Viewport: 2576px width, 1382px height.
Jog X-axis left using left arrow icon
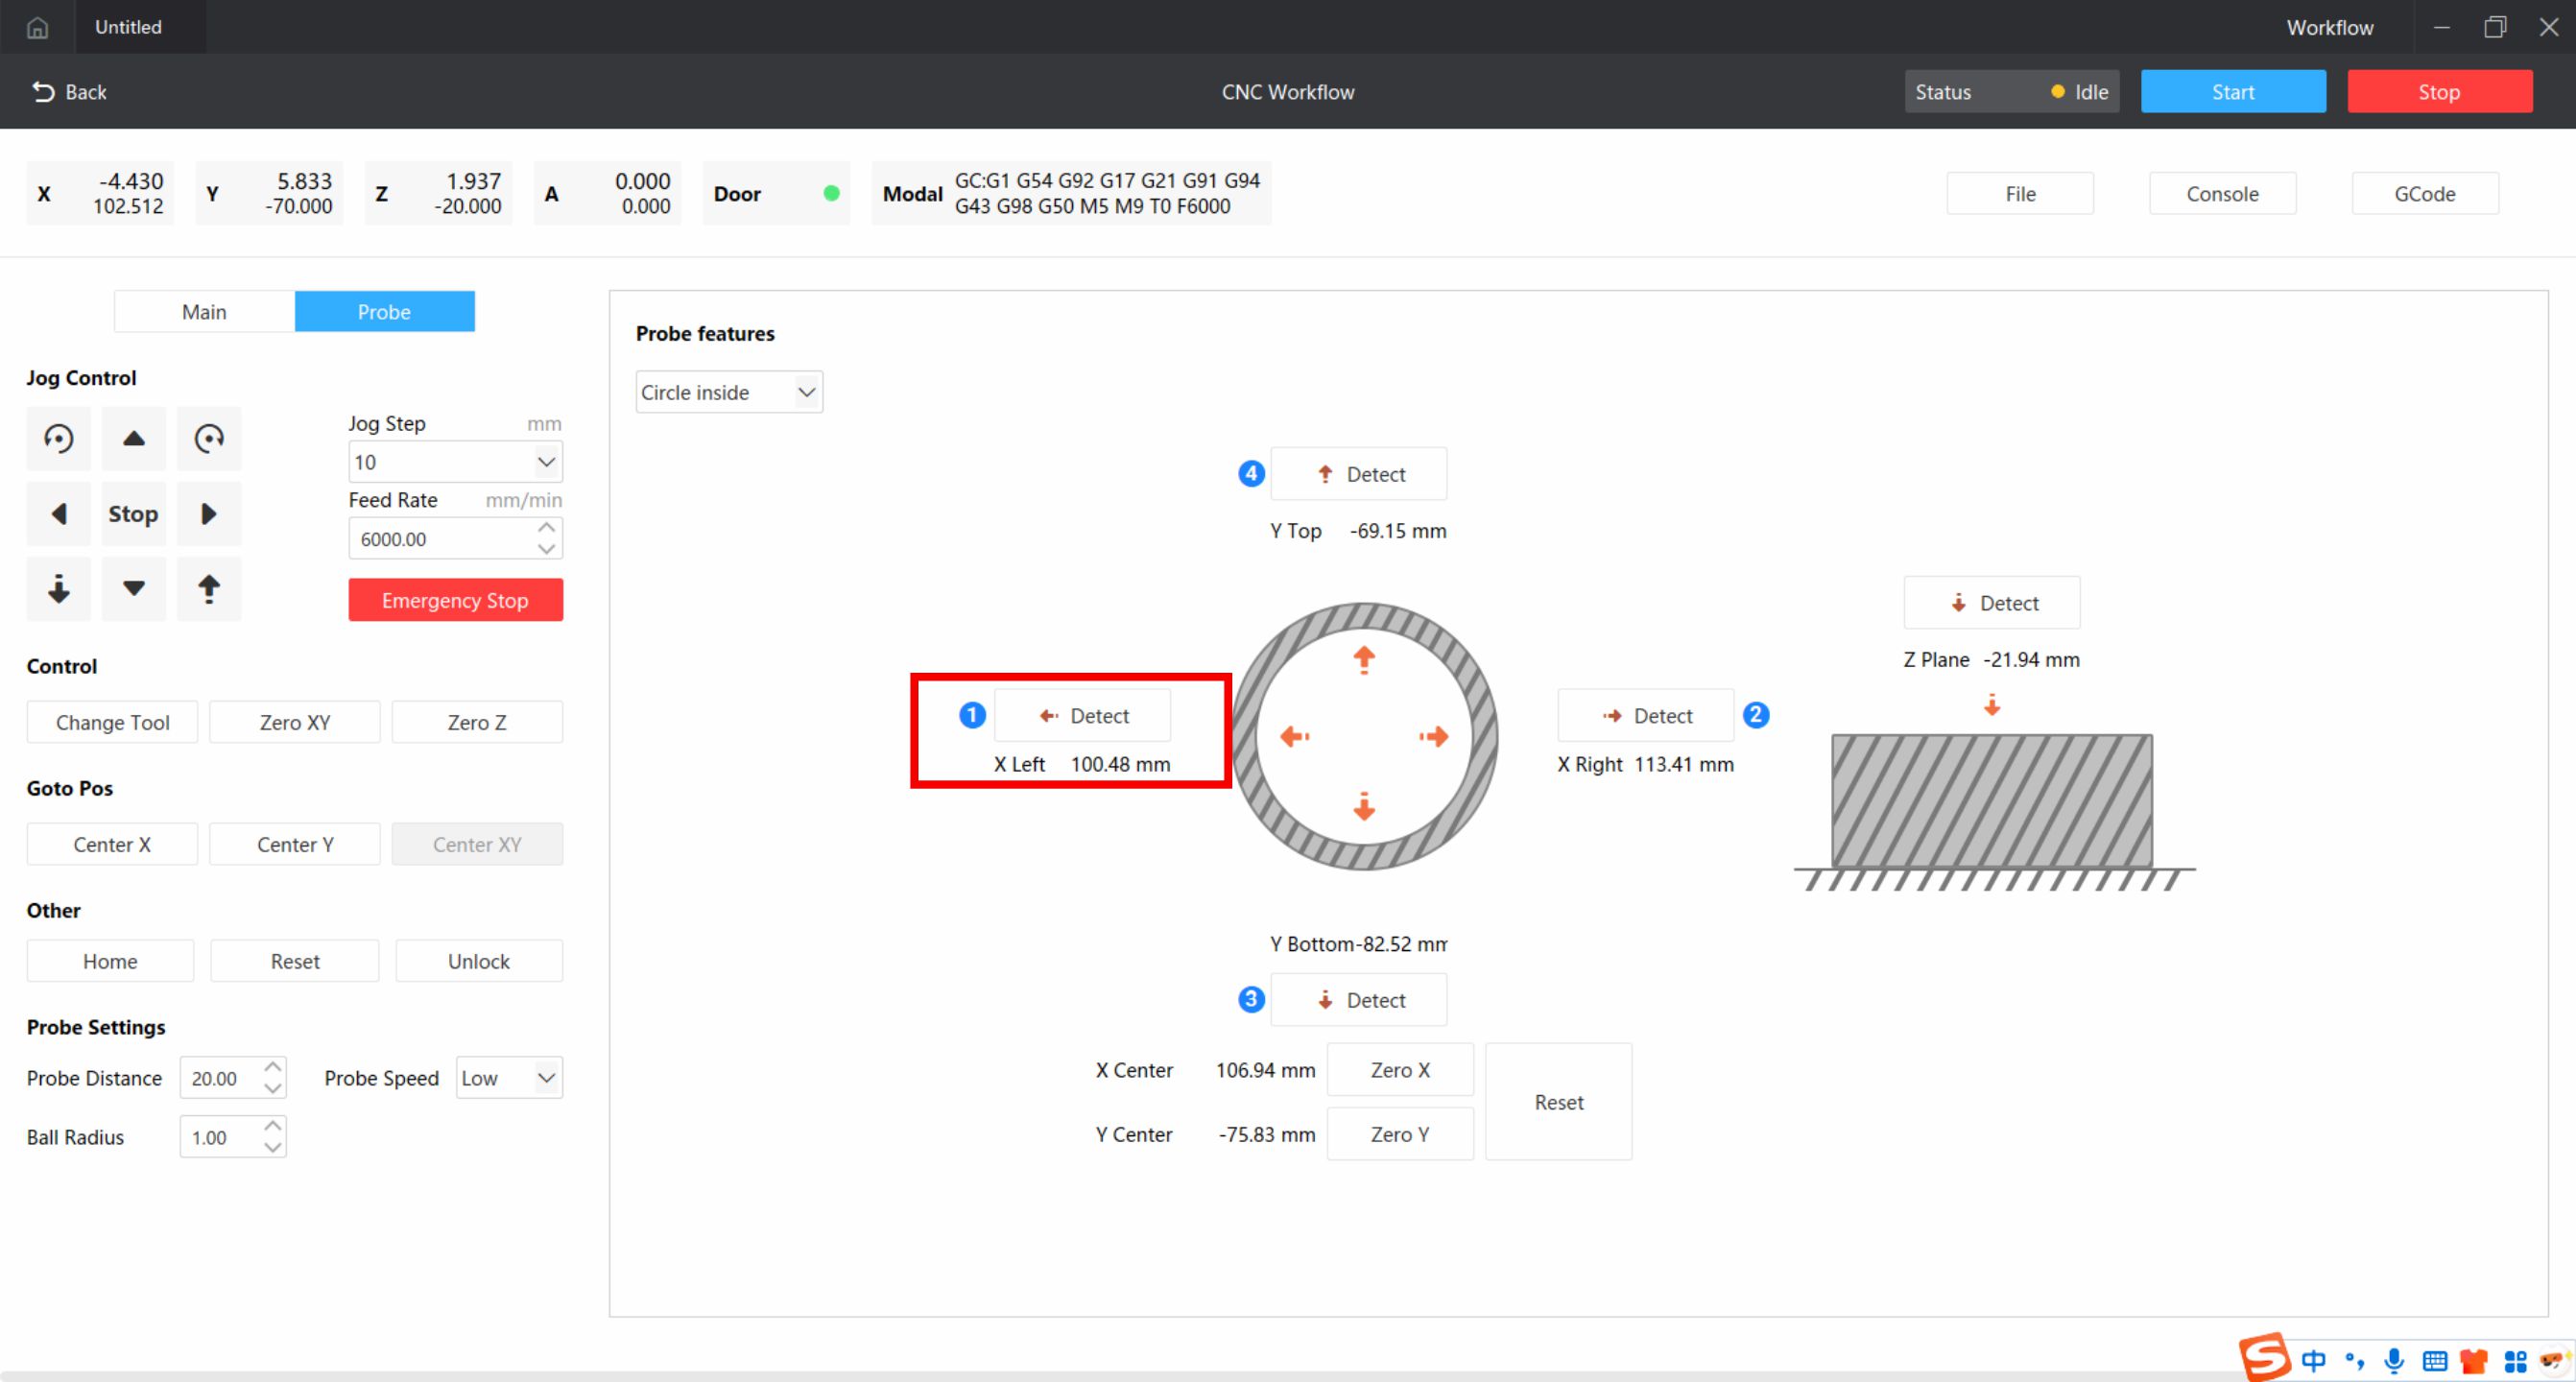(x=57, y=513)
